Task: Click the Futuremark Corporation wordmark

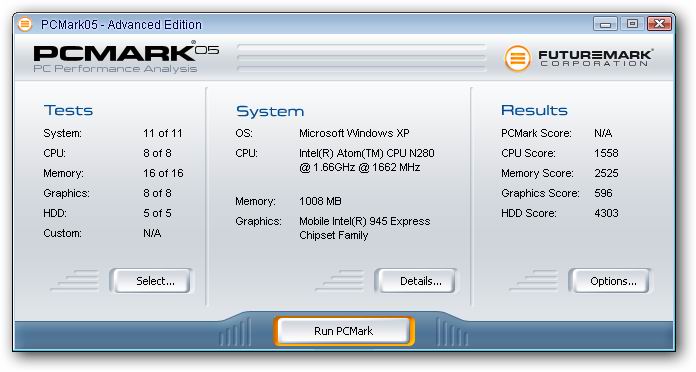Action: point(596,58)
